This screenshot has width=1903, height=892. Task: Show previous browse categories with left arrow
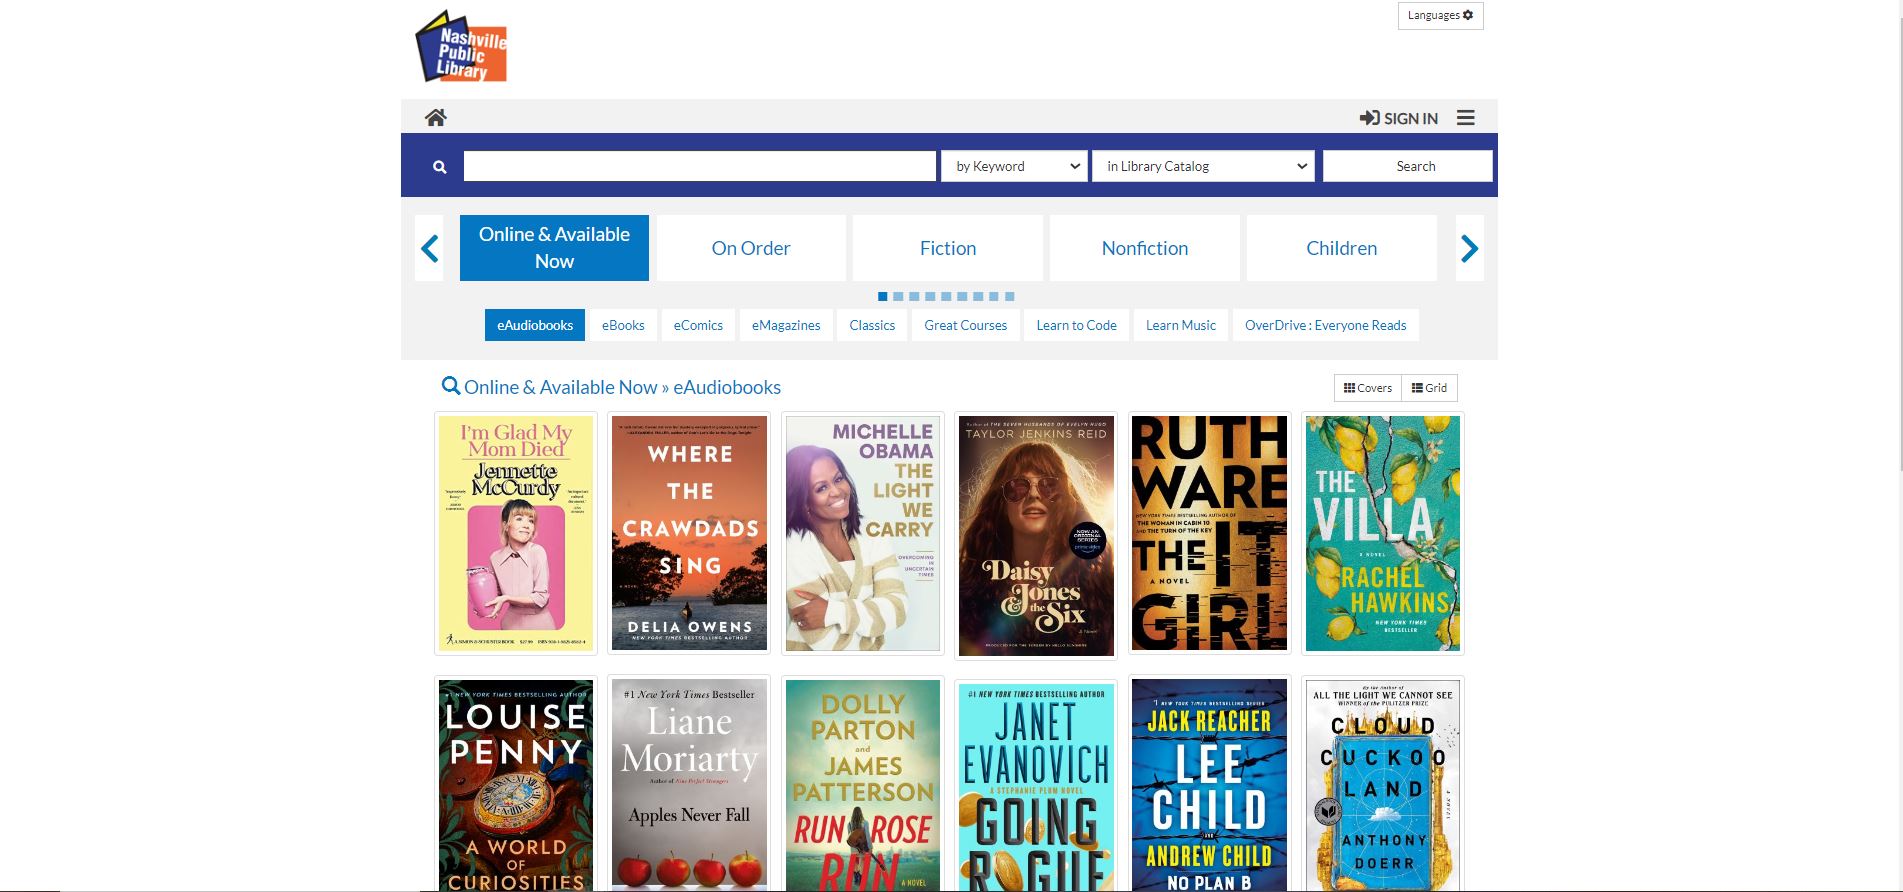point(430,248)
